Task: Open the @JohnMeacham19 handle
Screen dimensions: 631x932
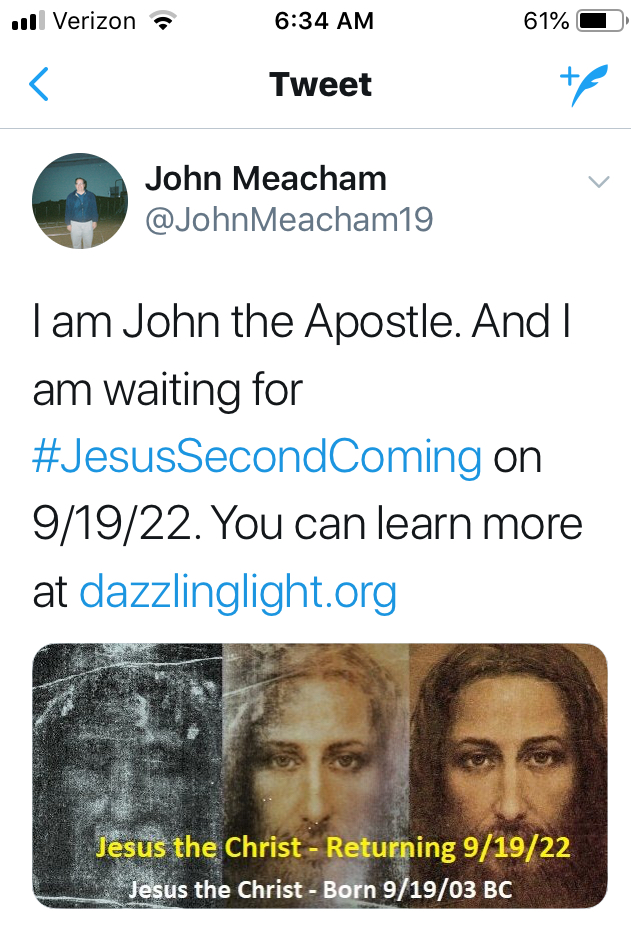Action: pos(289,219)
